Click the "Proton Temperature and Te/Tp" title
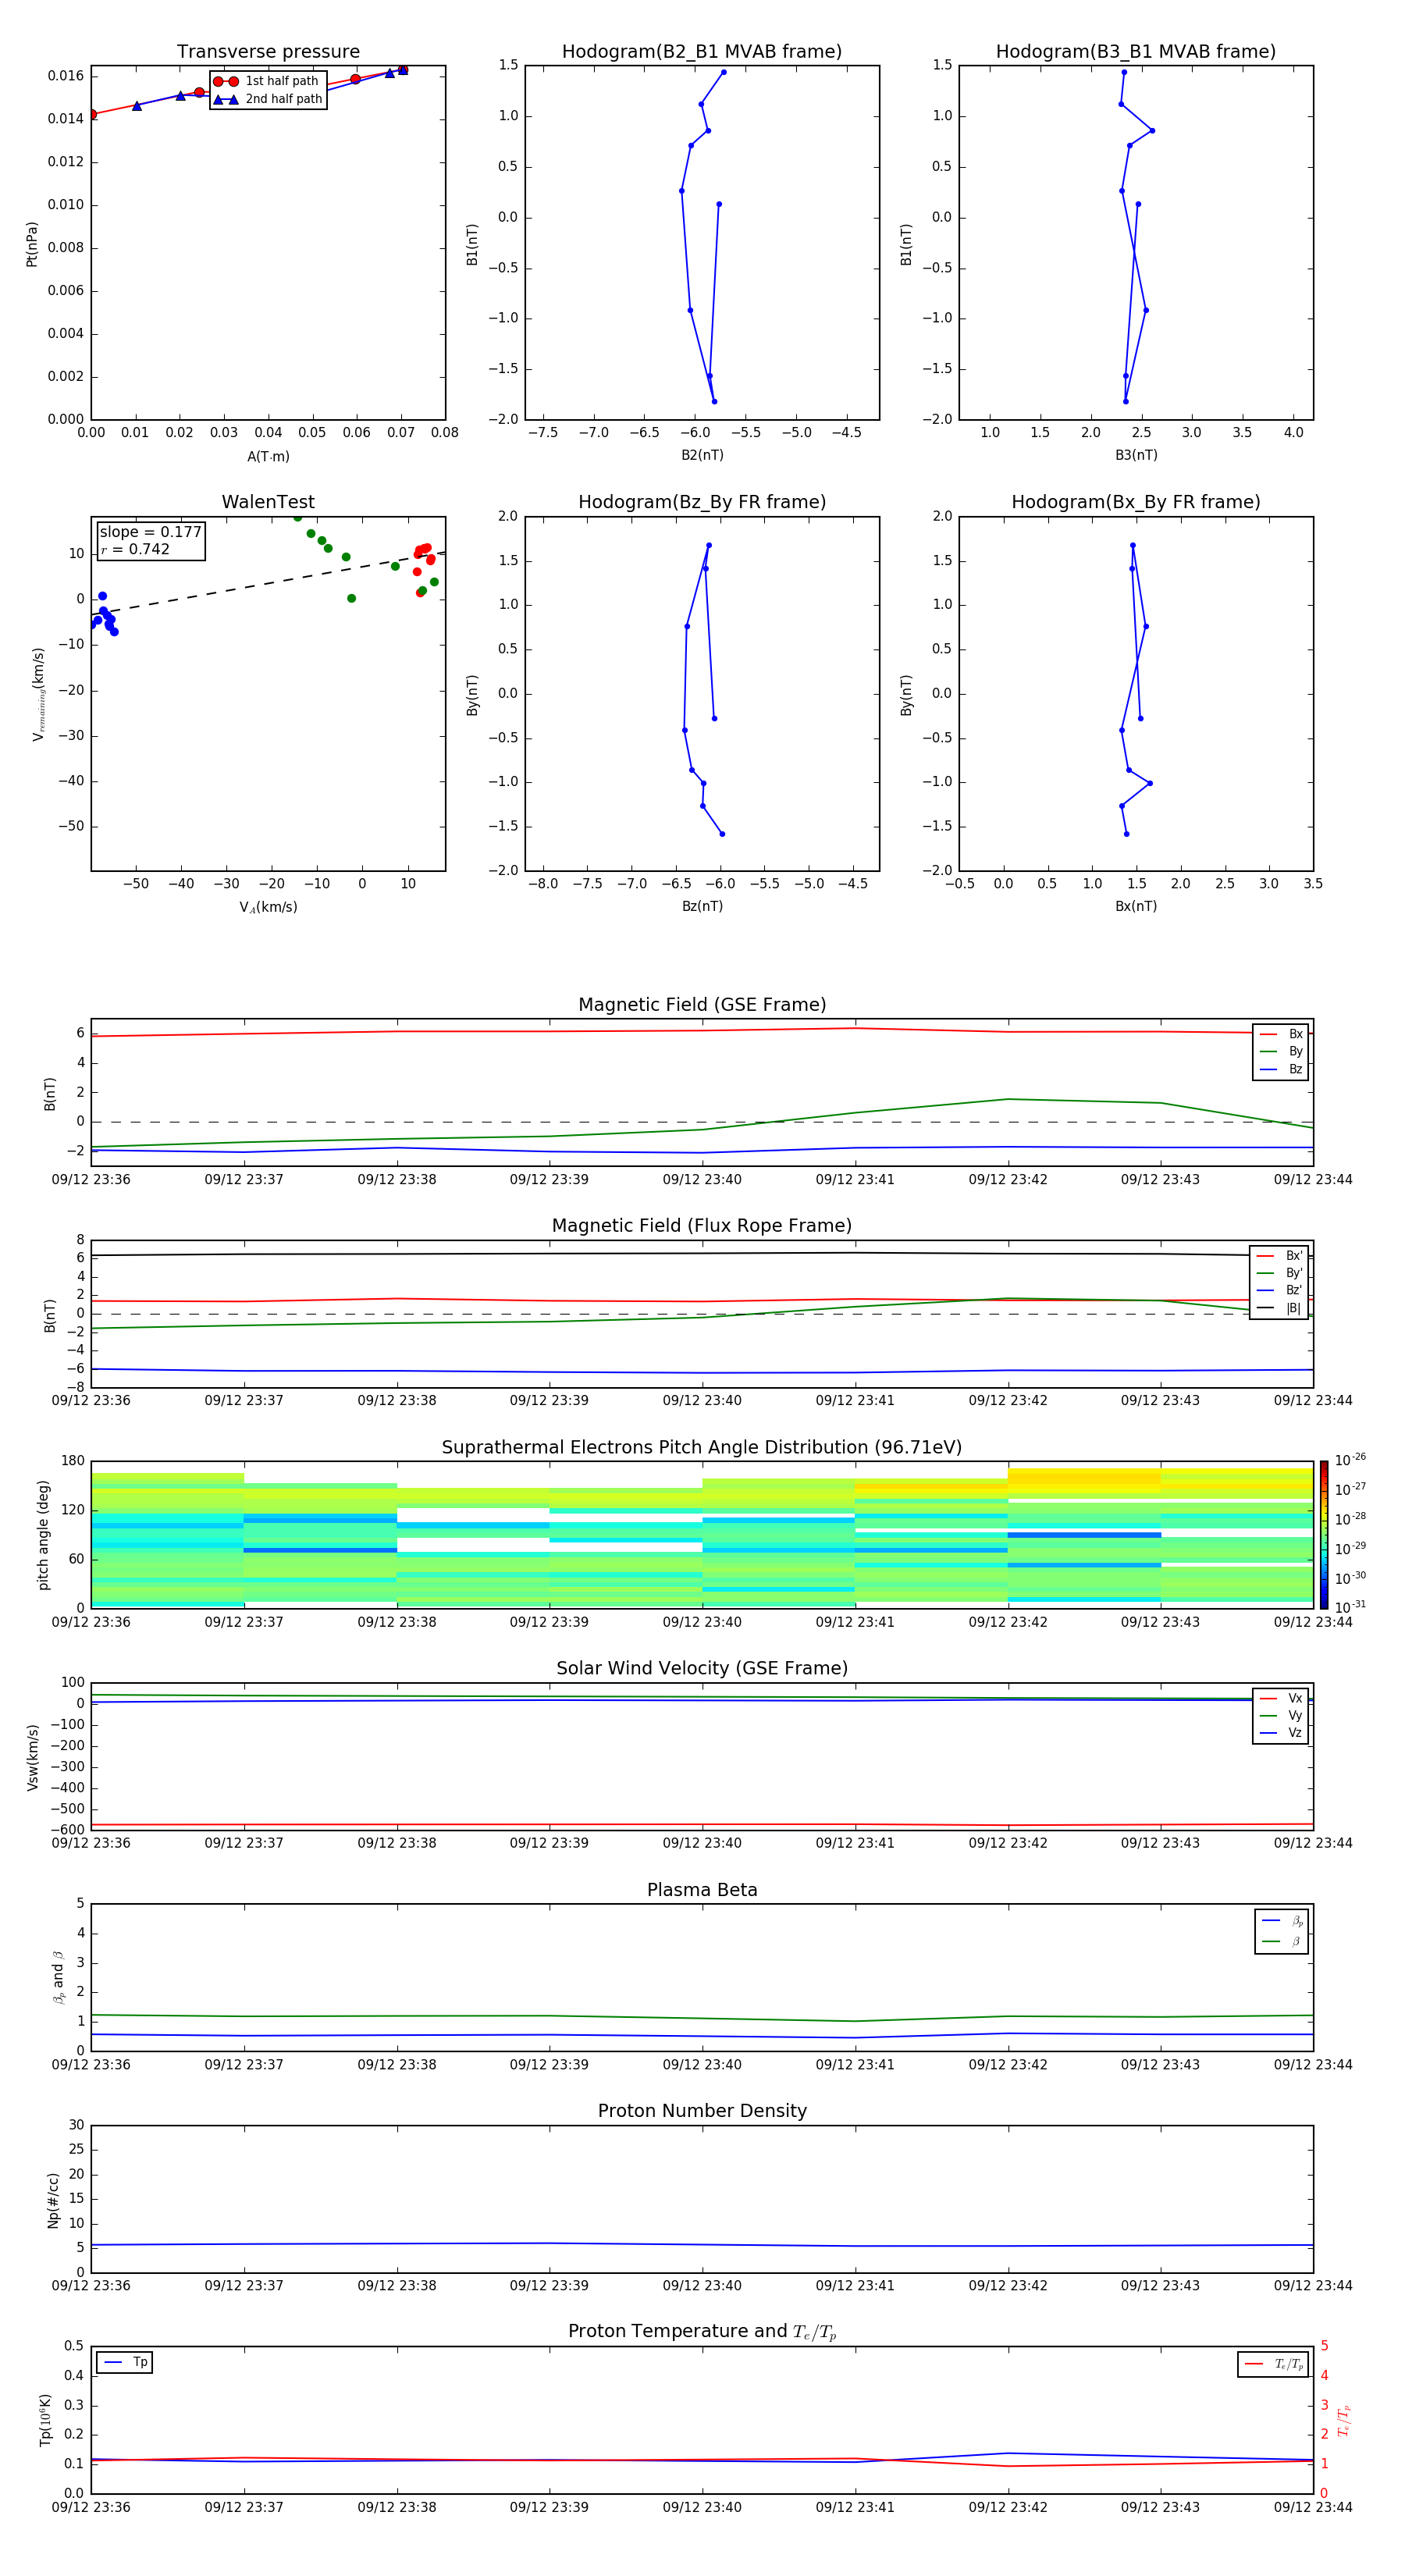Viewport: 1405px width, 2576px height. point(702,2332)
